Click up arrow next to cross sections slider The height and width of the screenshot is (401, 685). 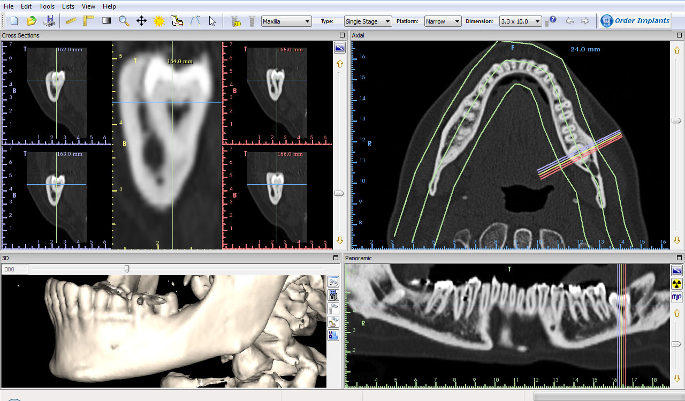point(340,64)
